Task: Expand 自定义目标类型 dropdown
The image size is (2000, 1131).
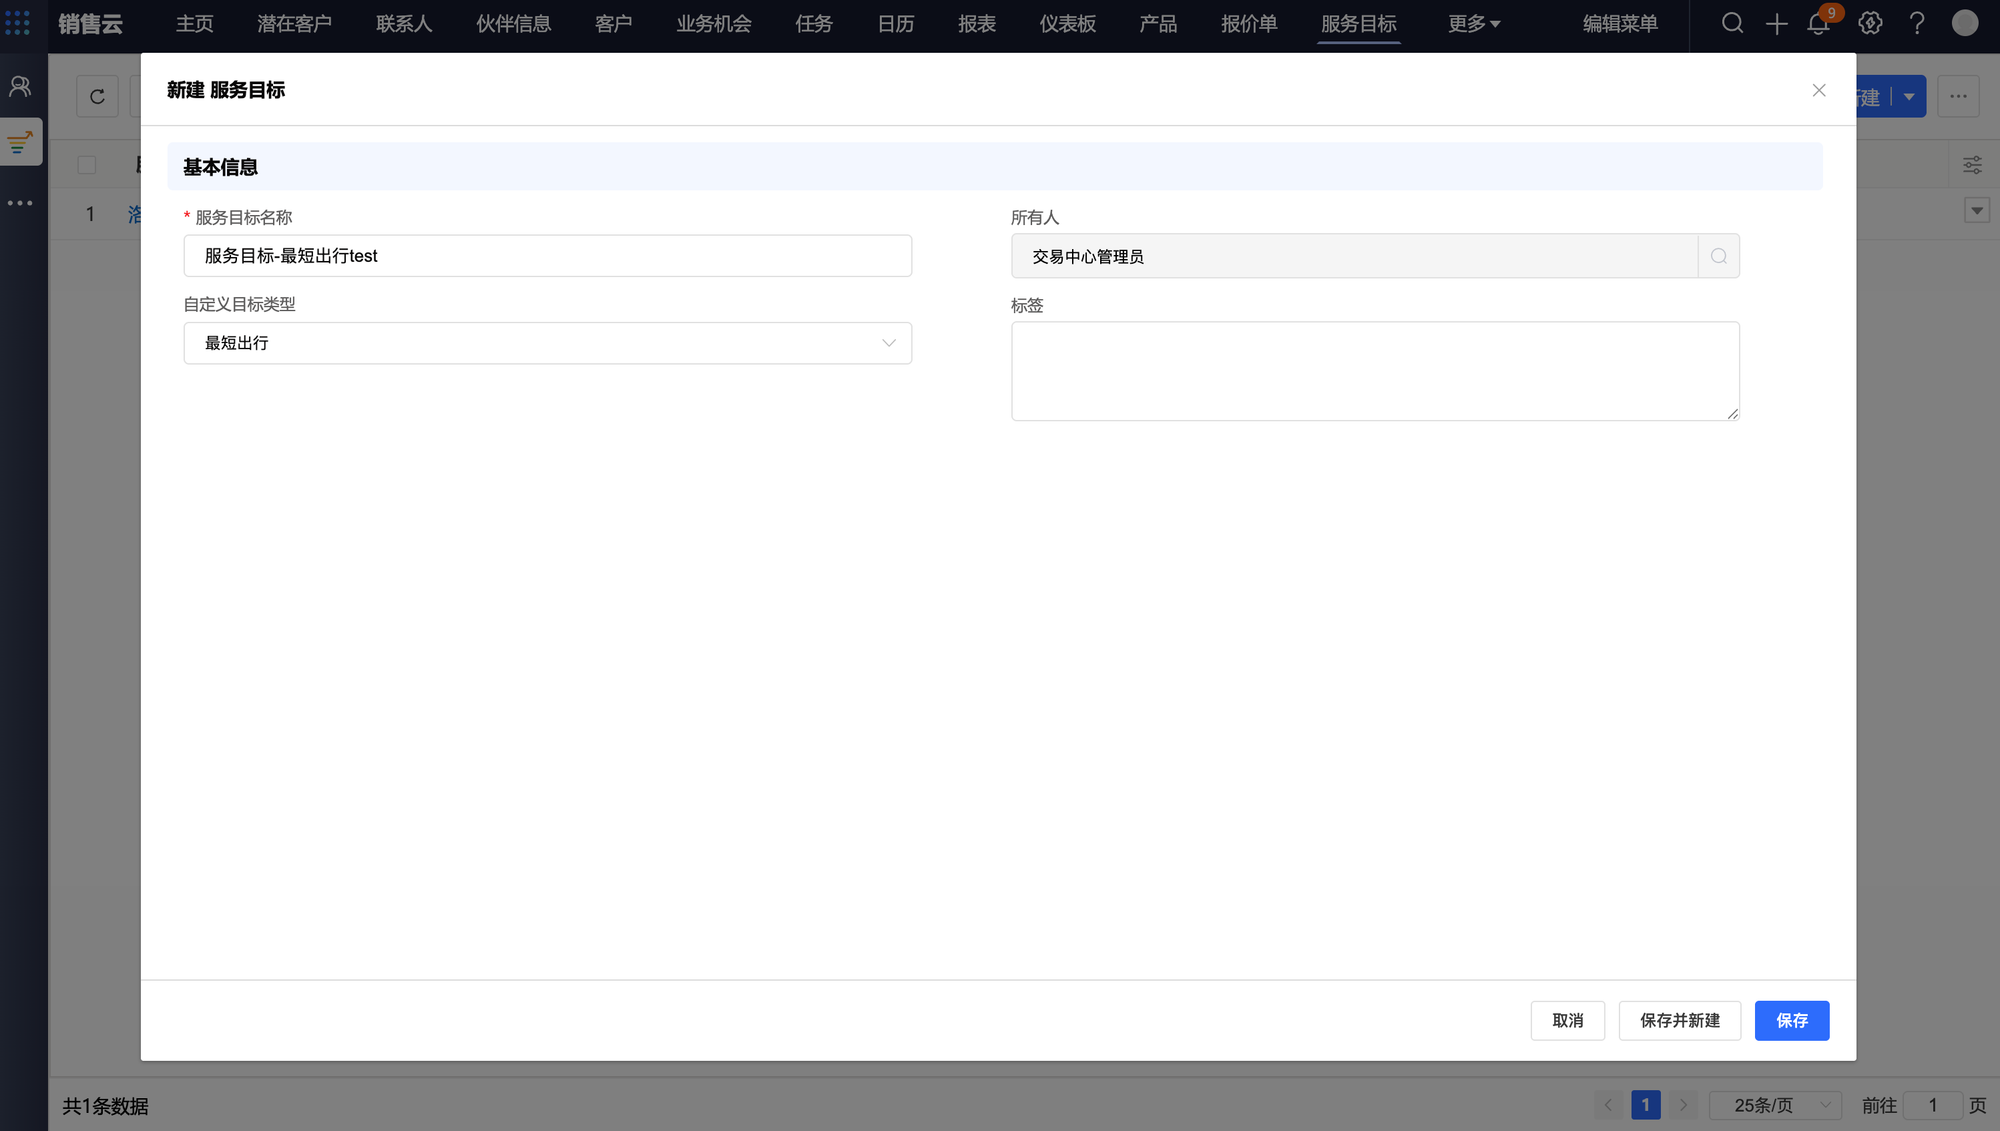Action: (x=547, y=343)
